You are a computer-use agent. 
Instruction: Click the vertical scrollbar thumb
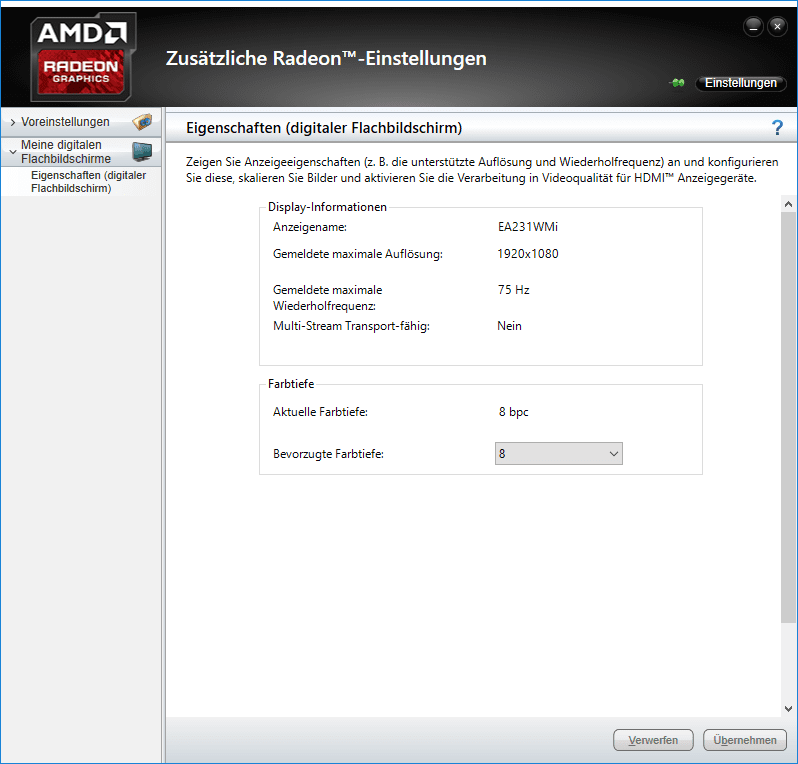tap(788, 417)
